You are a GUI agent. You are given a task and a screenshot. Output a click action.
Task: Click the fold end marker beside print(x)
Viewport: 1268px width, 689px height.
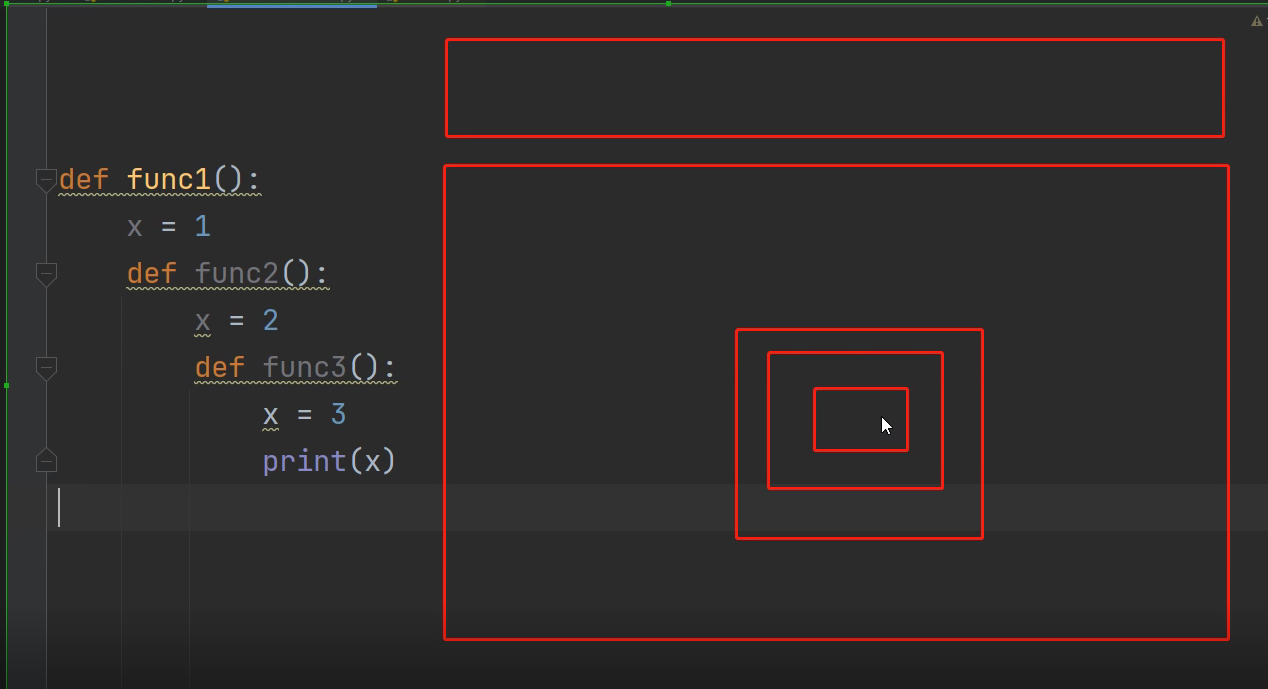46,461
